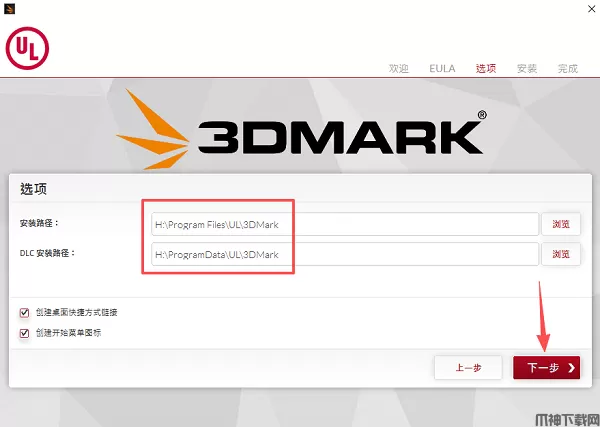Image resolution: width=600 pixels, height=427 pixels.
Task: Uncheck 创建桌面快捷方式链接 checkbox
Action: pos(24,313)
